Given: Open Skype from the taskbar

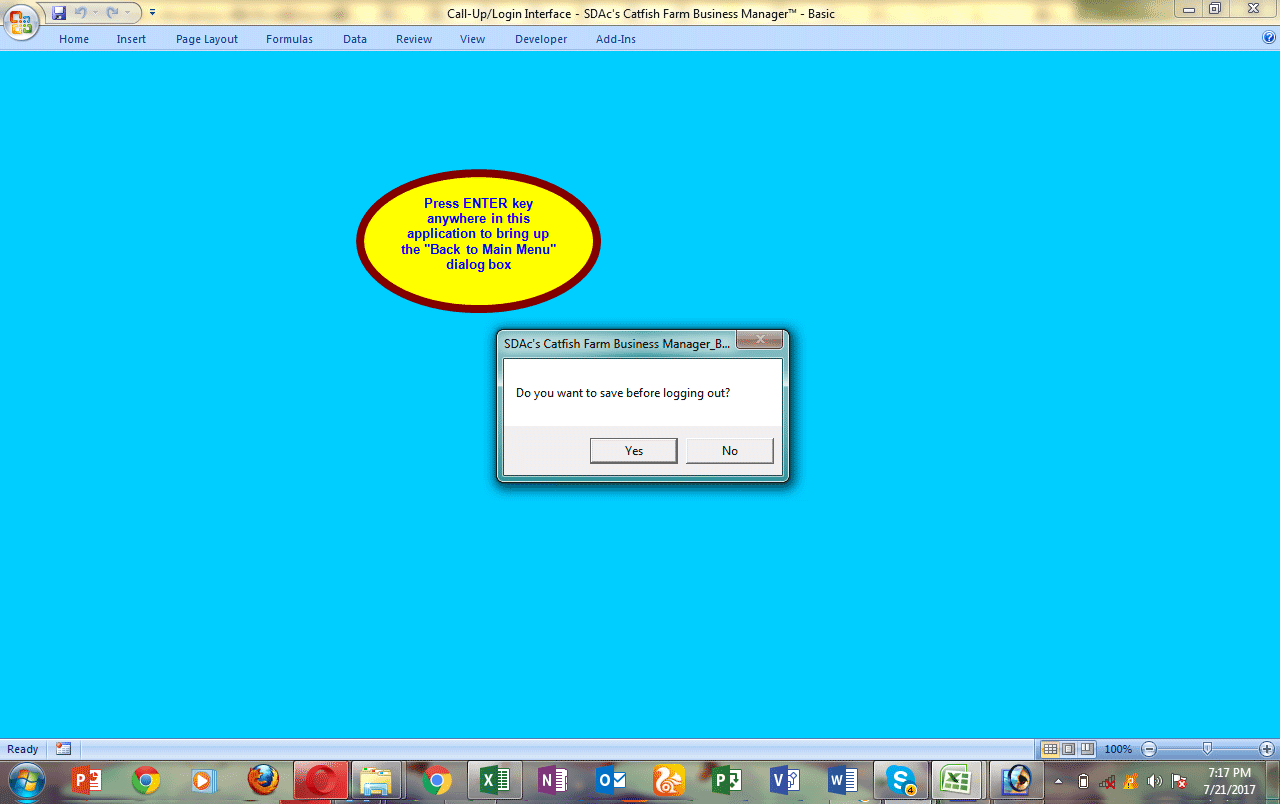Looking at the screenshot, I should click(x=901, y=781).
